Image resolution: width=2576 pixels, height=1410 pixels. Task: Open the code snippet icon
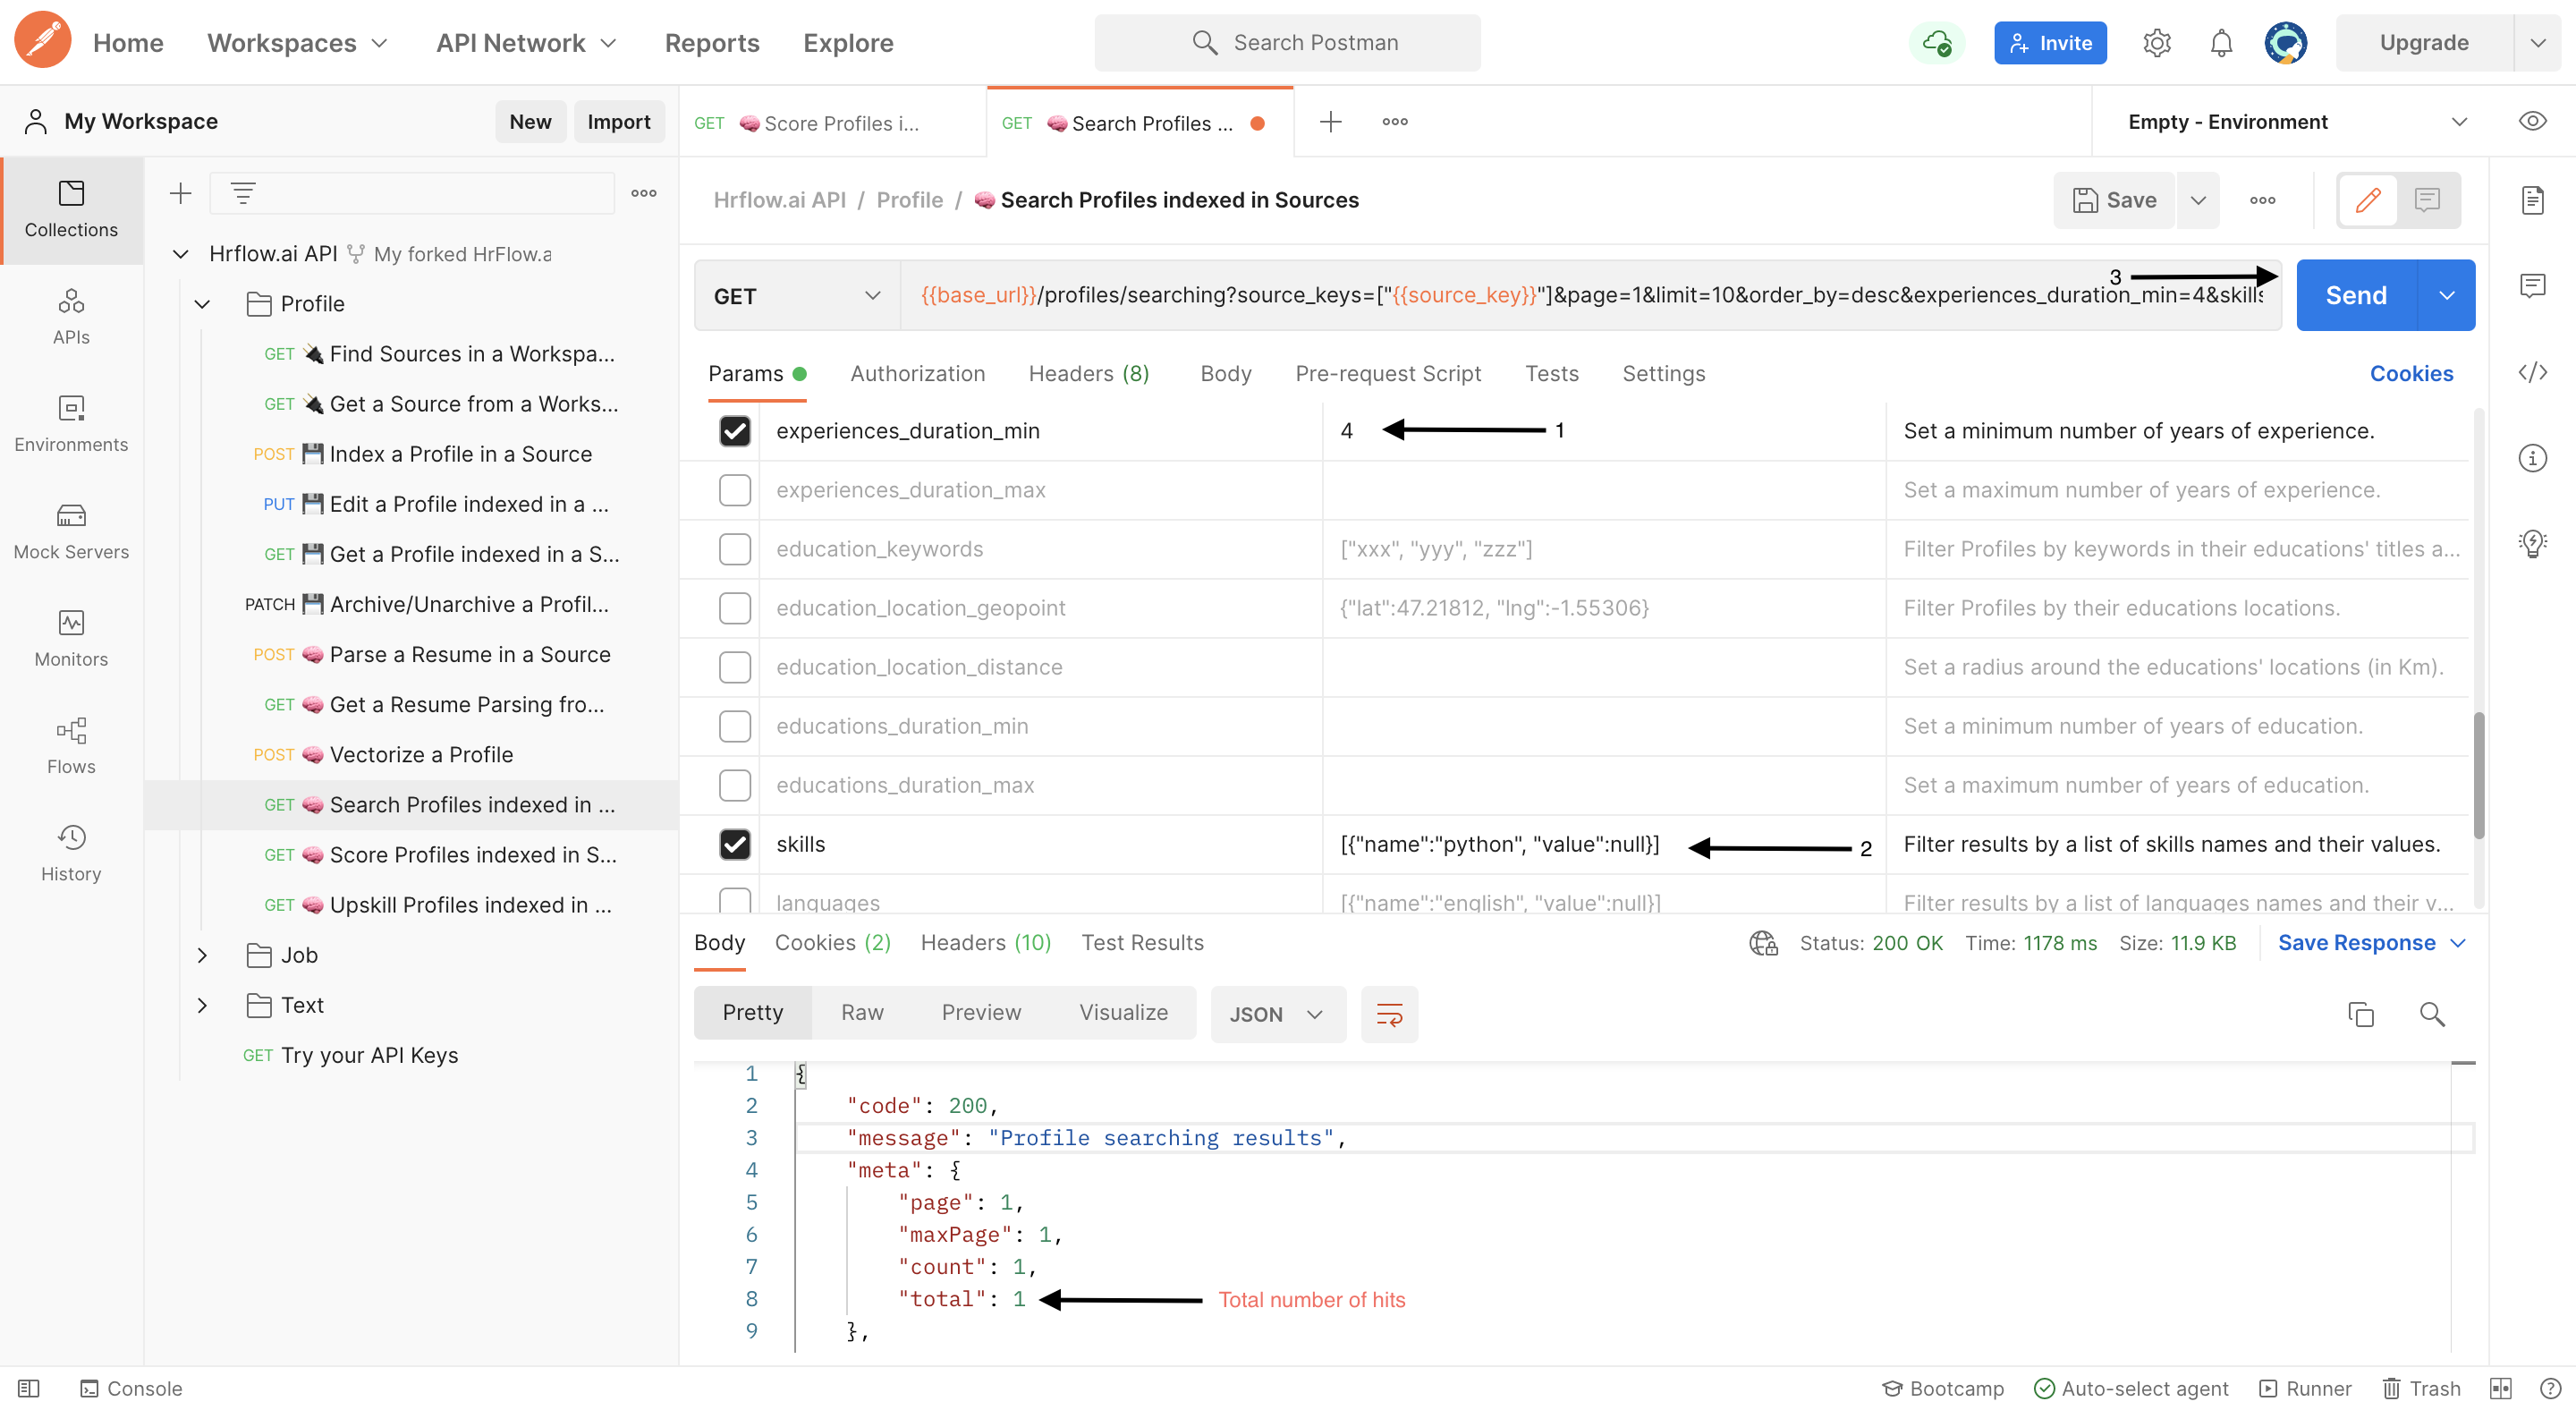(x=2531, y=373)
